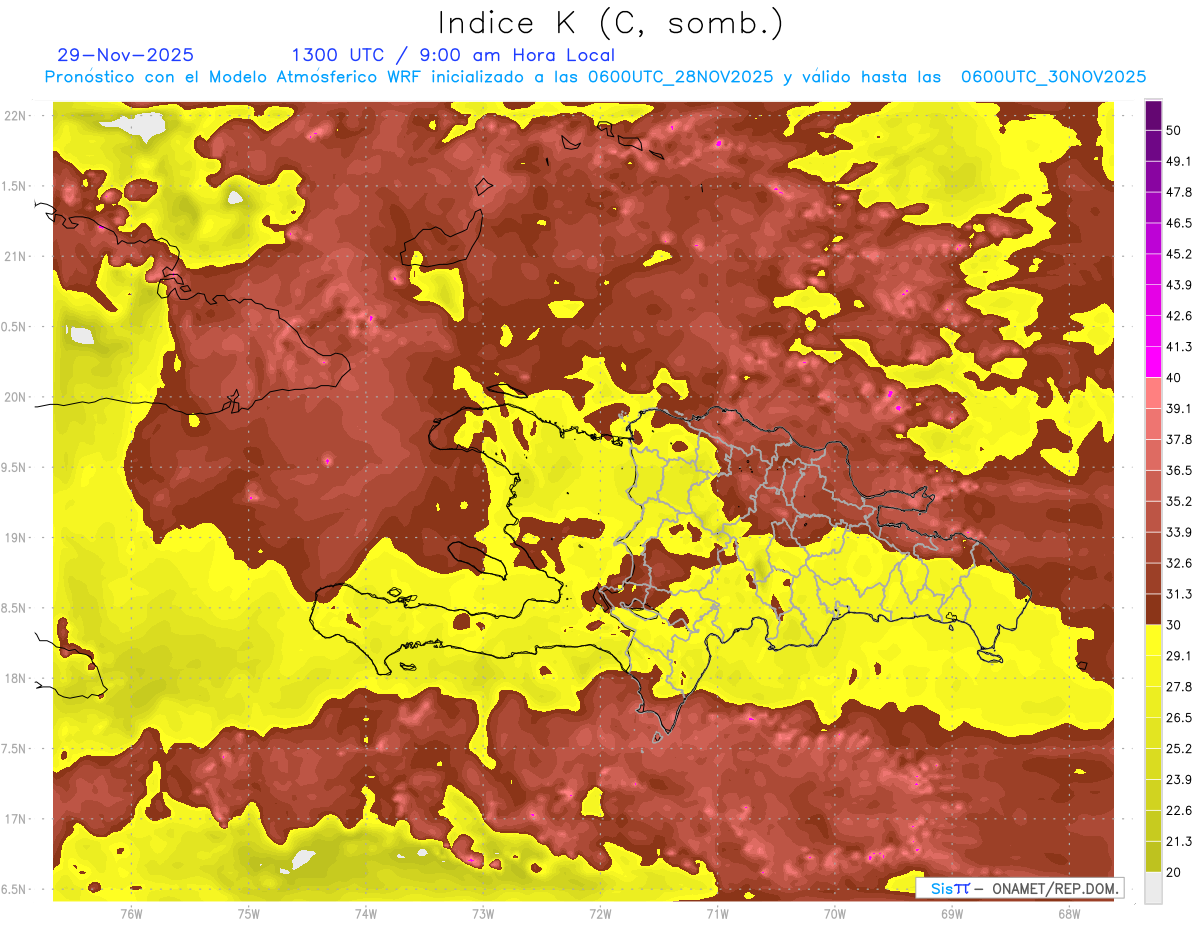
Task: Click the '75W' longitude label
Action: pyautogui.click(x=249, y=913)
